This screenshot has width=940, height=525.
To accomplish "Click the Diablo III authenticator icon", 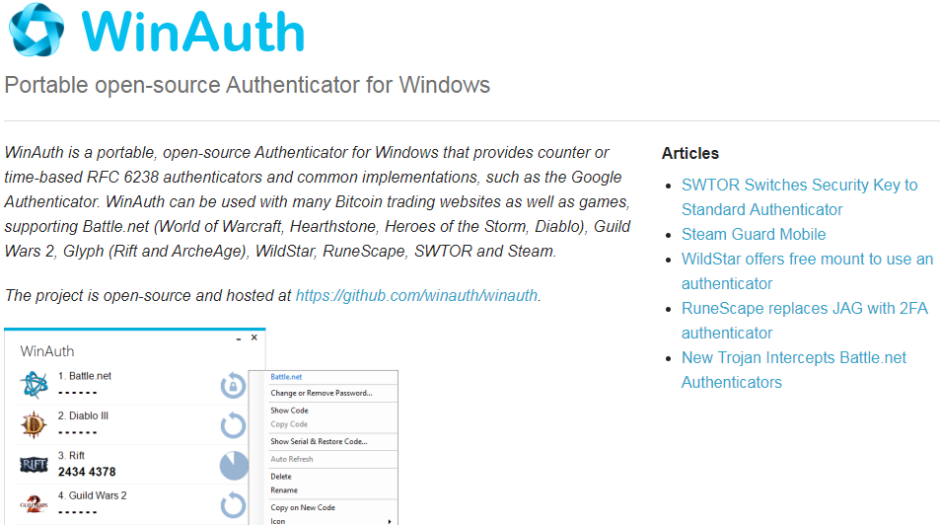I will tap(34, 424).
